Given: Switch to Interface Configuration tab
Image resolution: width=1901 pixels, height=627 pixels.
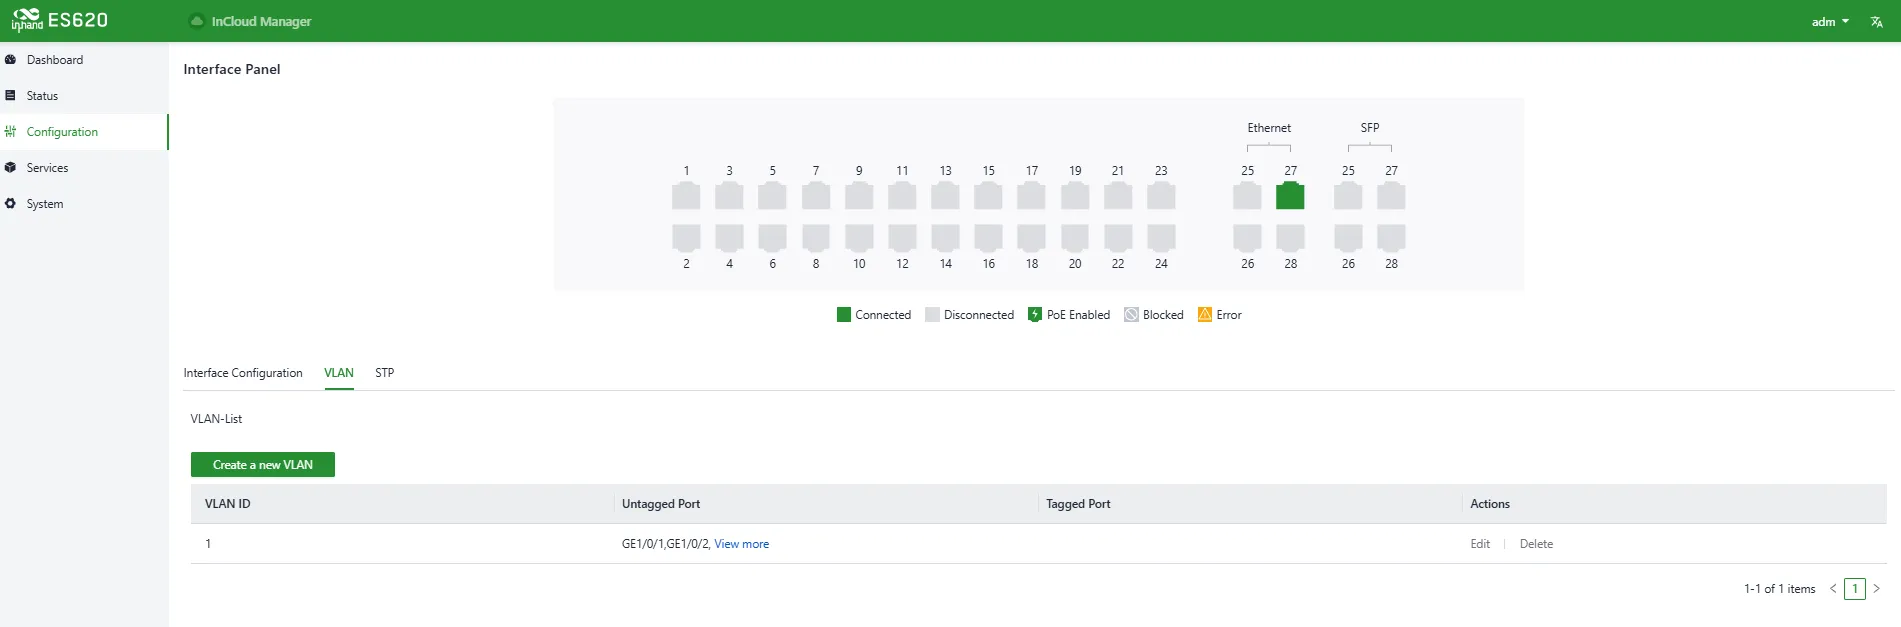Looking at the screenshot, I should tap(243, 373).
